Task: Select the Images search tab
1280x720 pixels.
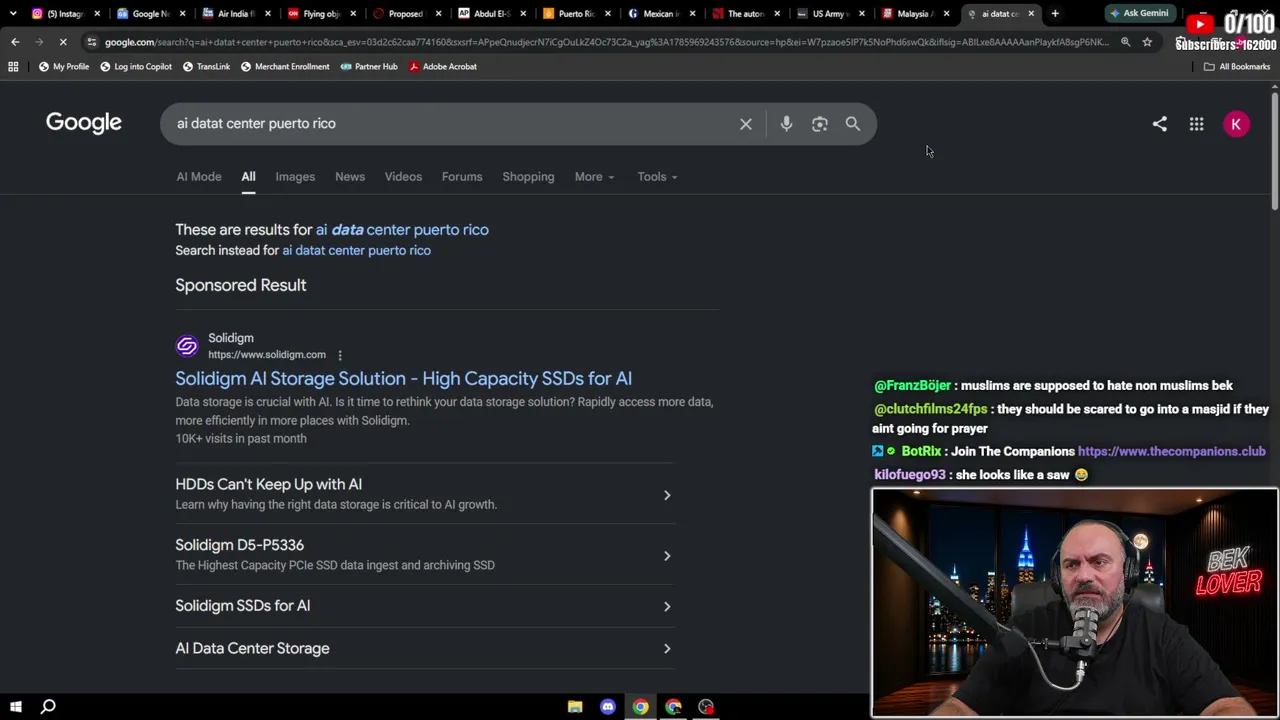Action: (x=295, y=177)
